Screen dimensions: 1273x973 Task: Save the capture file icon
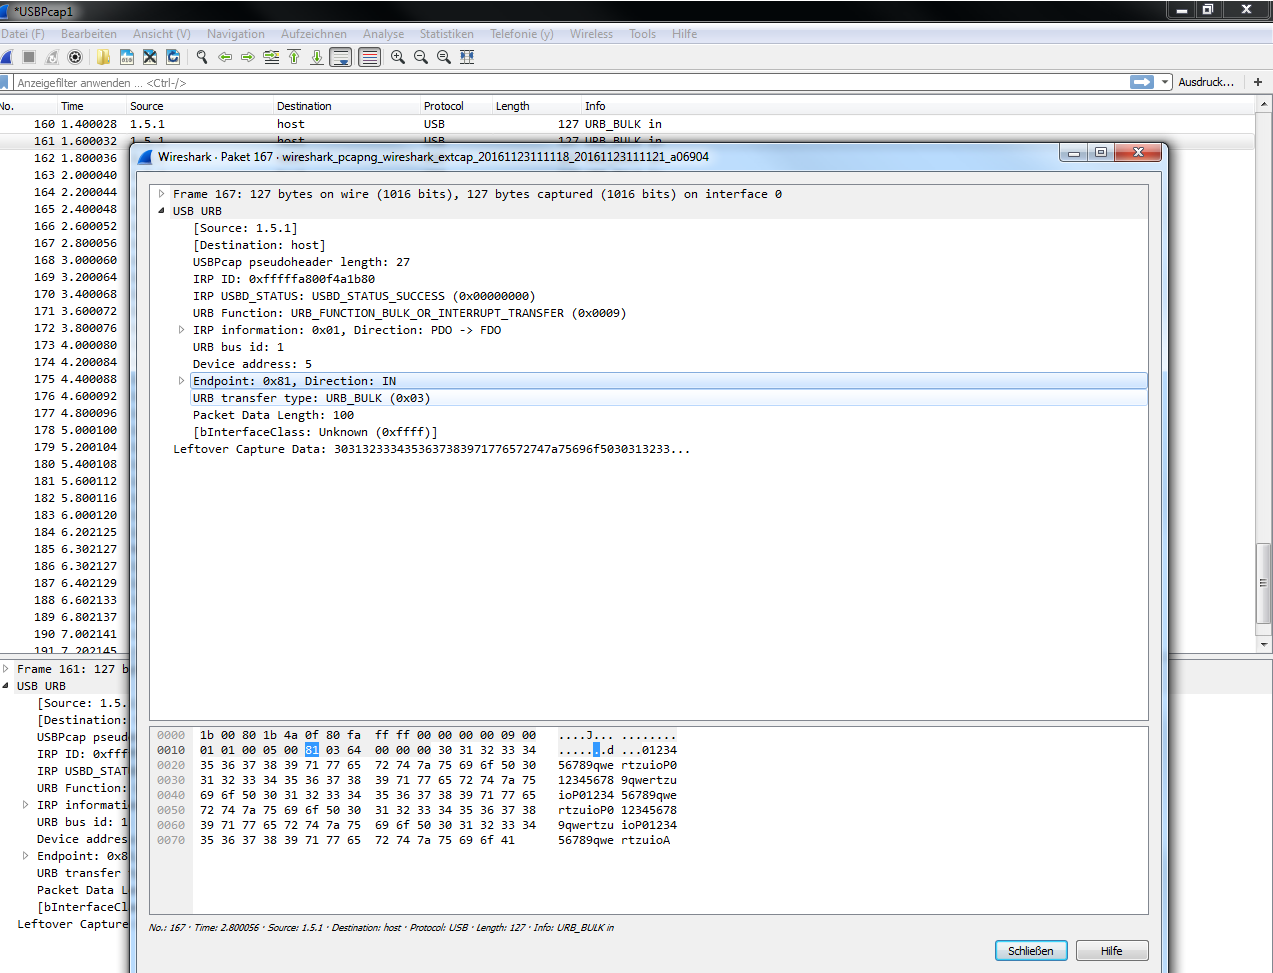(x=127, y=57)
